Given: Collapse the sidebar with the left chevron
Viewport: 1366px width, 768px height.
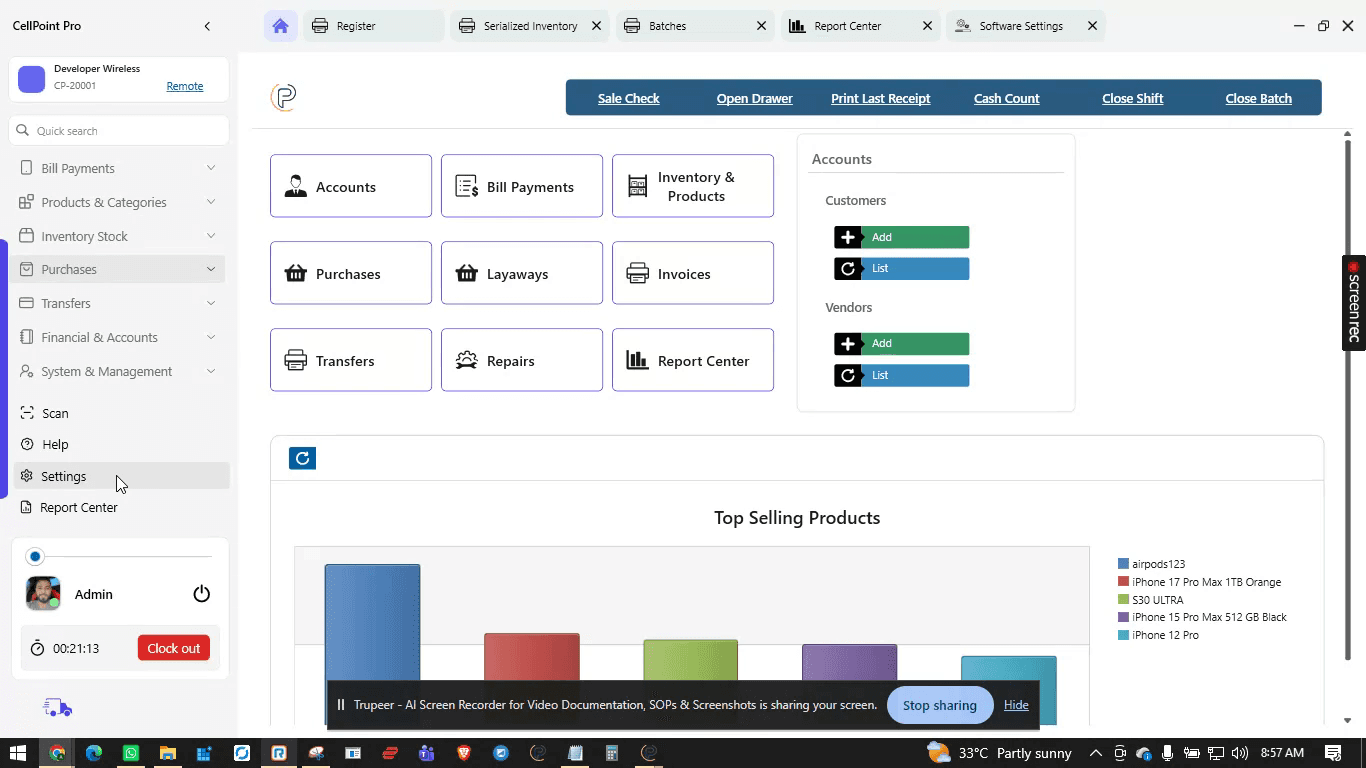Looking at the screenshot, I should point(207,26).
